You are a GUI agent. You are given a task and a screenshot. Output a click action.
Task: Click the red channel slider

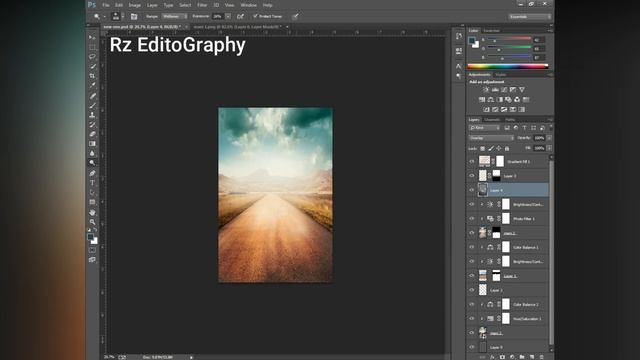pyautogui.click(x=509, y=40)
